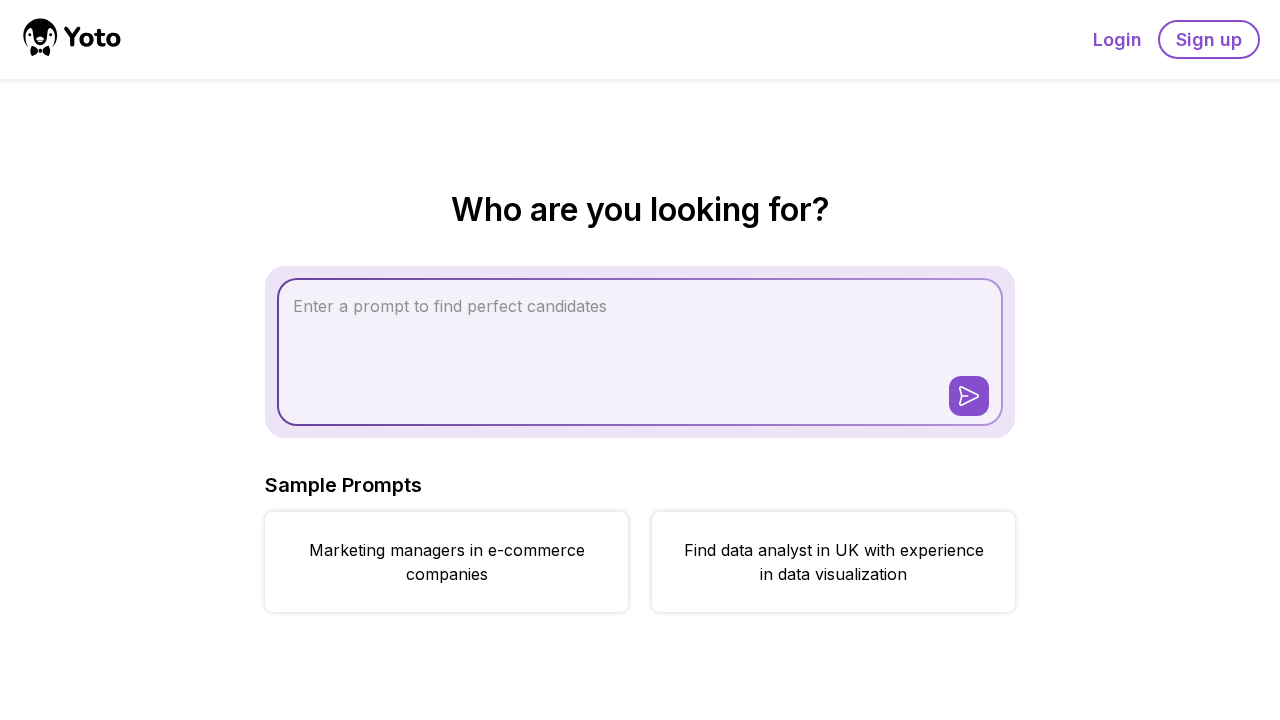
Task: Click the "Who are you looking for?" heading
Action: click(640, 210)
